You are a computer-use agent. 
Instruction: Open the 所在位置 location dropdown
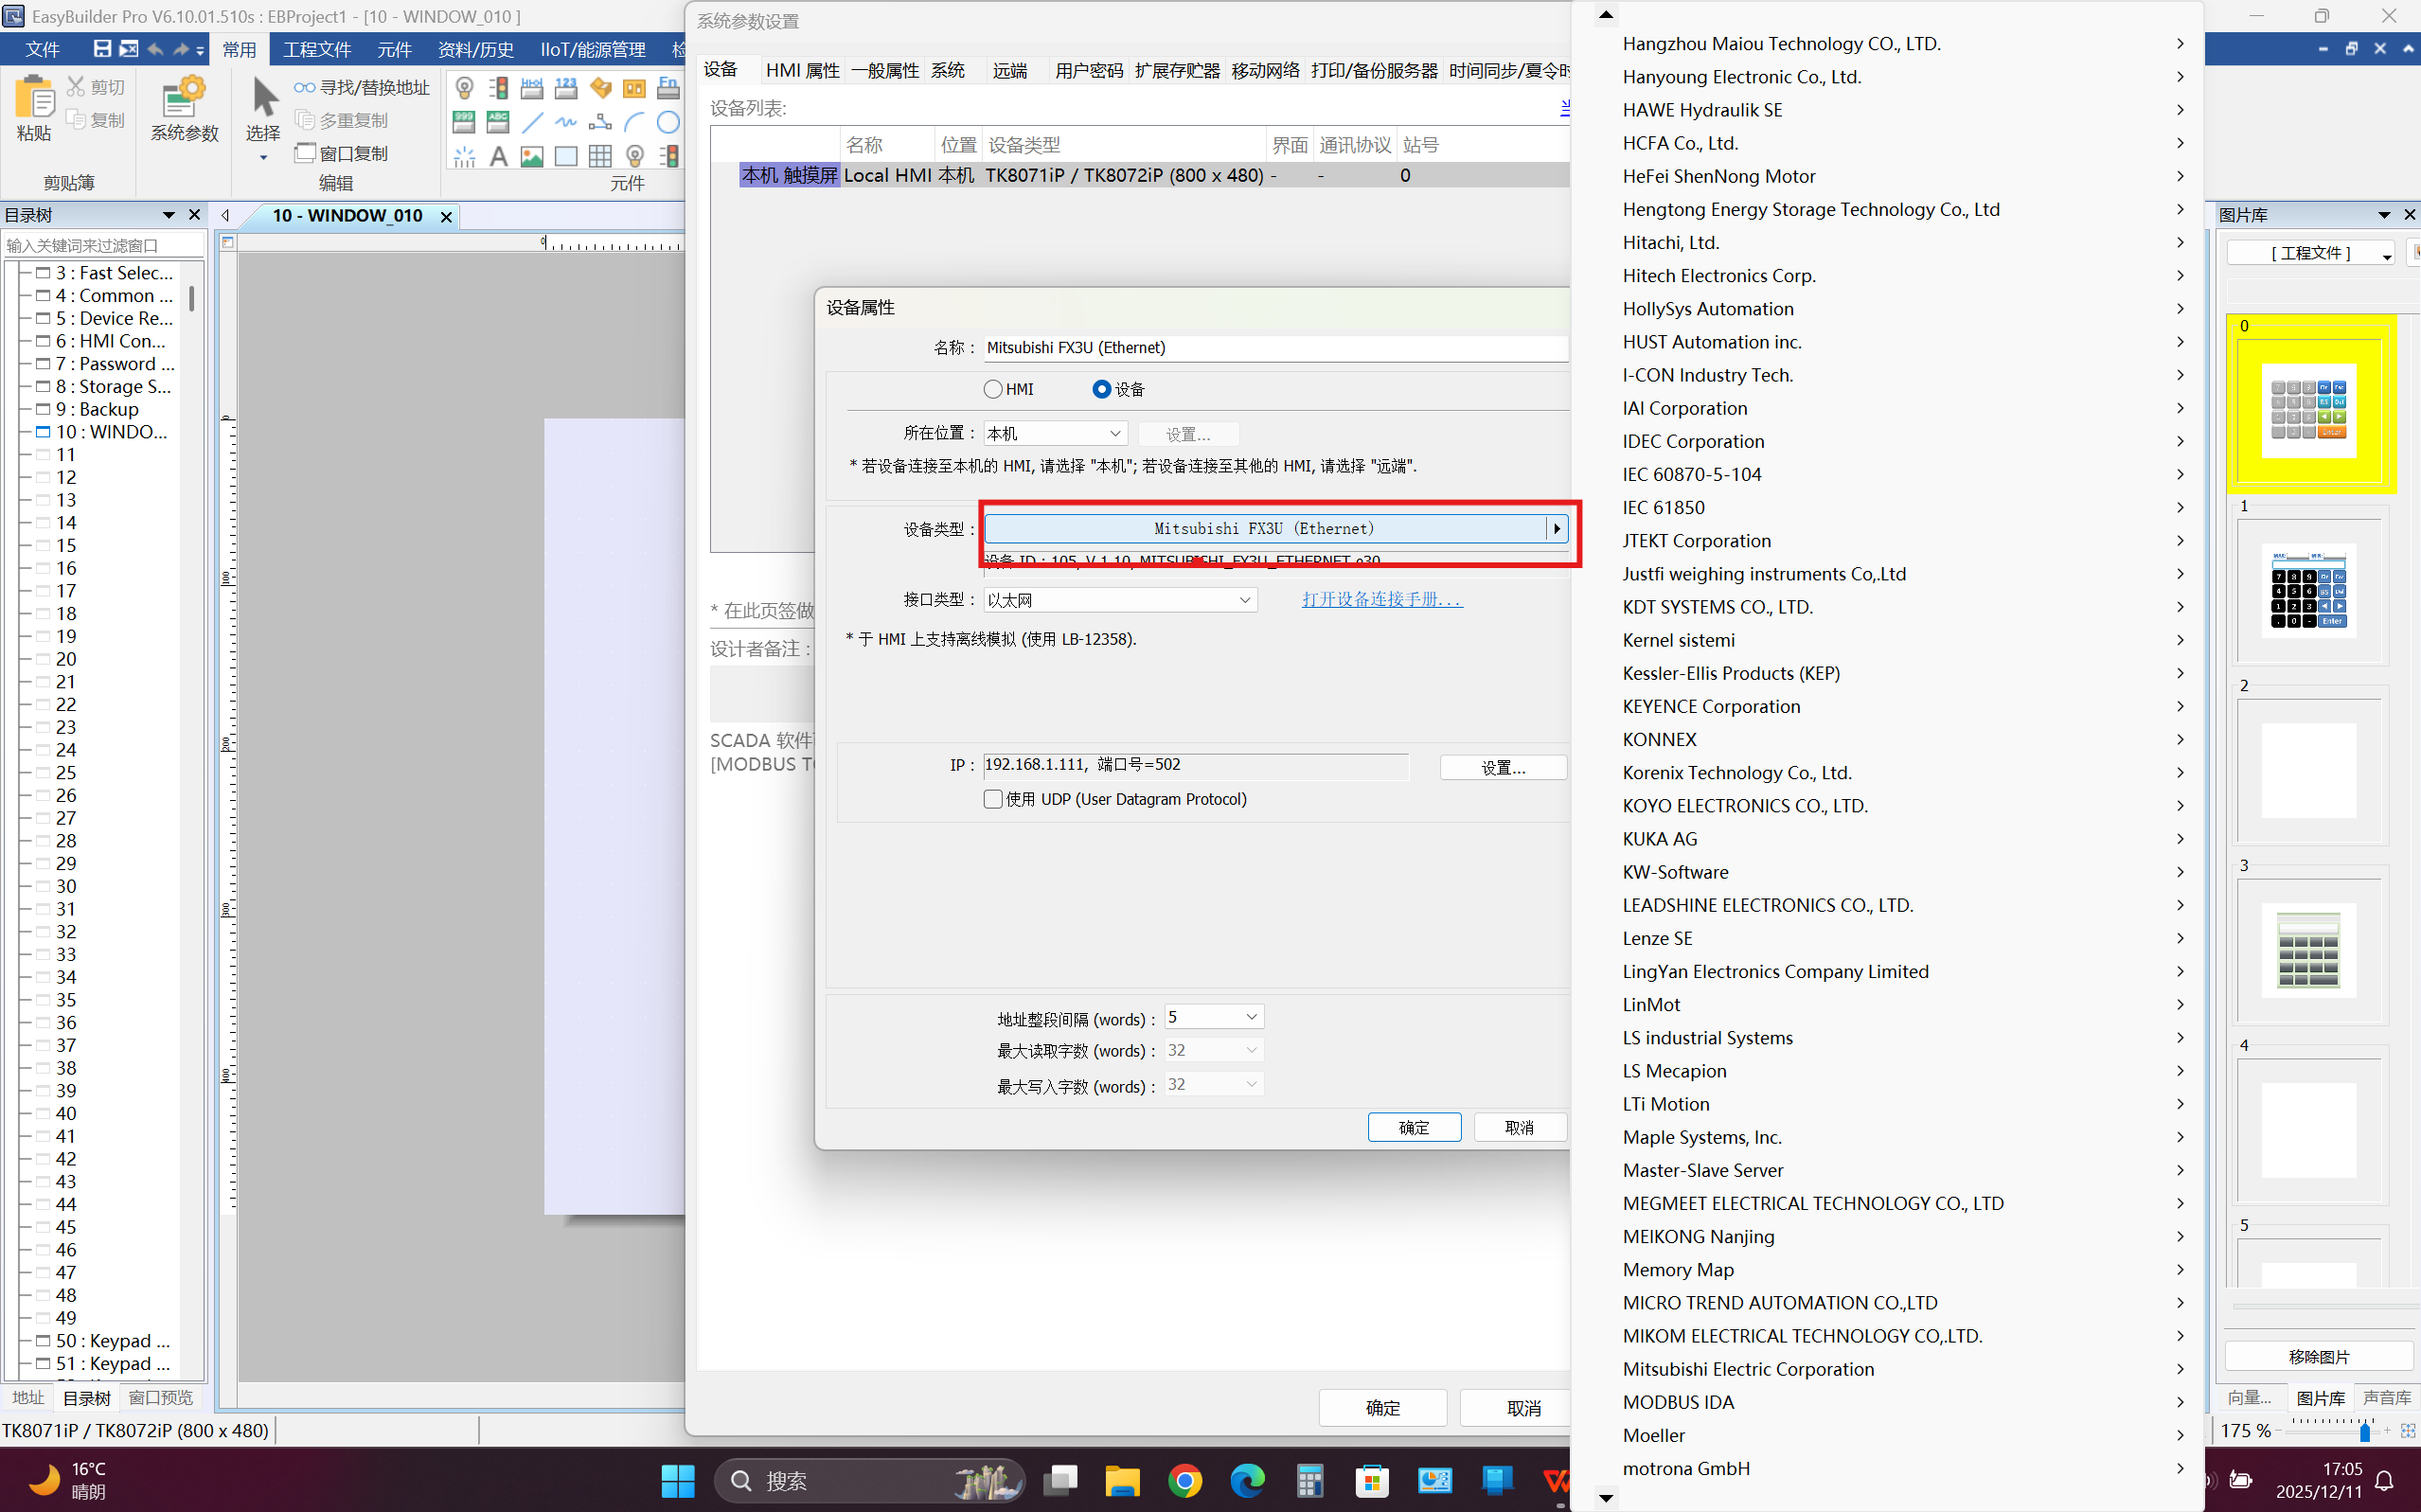[1055, 433]
